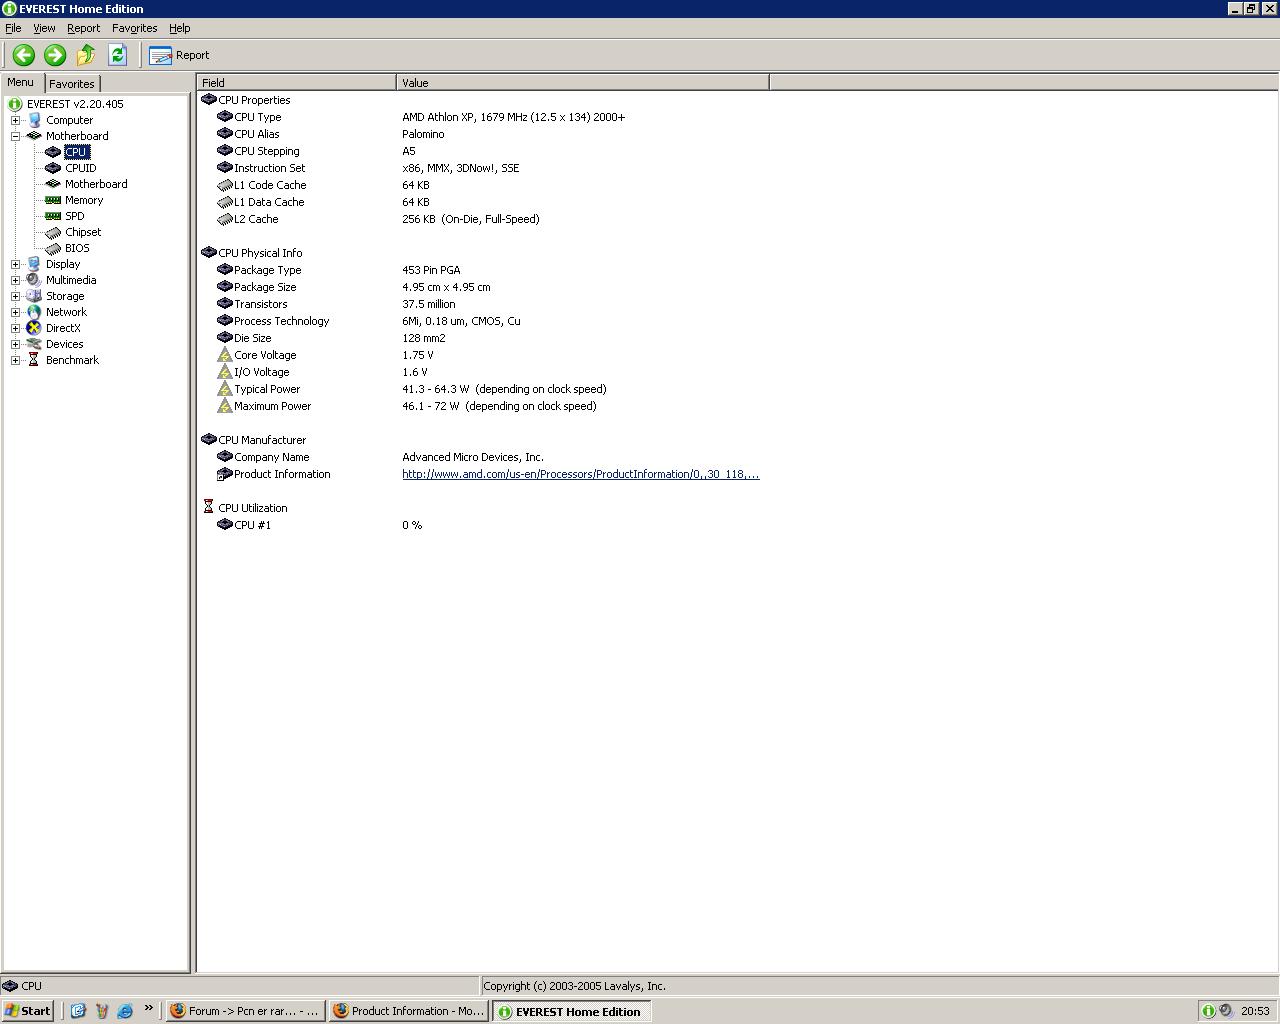Click the Multimedia speaker icon in tree

click(x=34, y=280)
